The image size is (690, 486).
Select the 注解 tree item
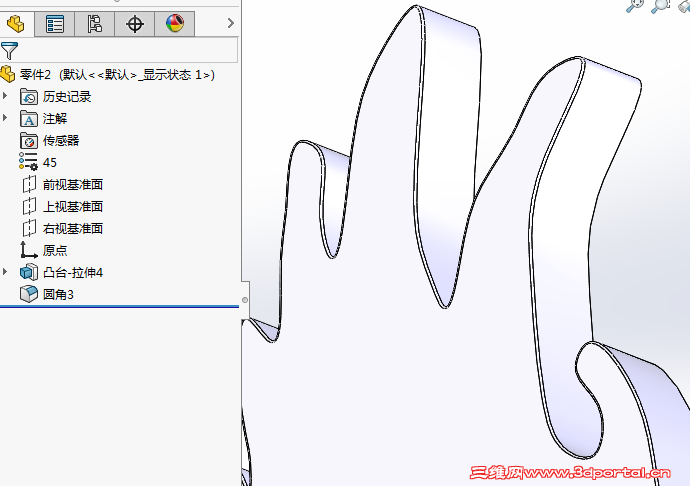coord(55,118)
